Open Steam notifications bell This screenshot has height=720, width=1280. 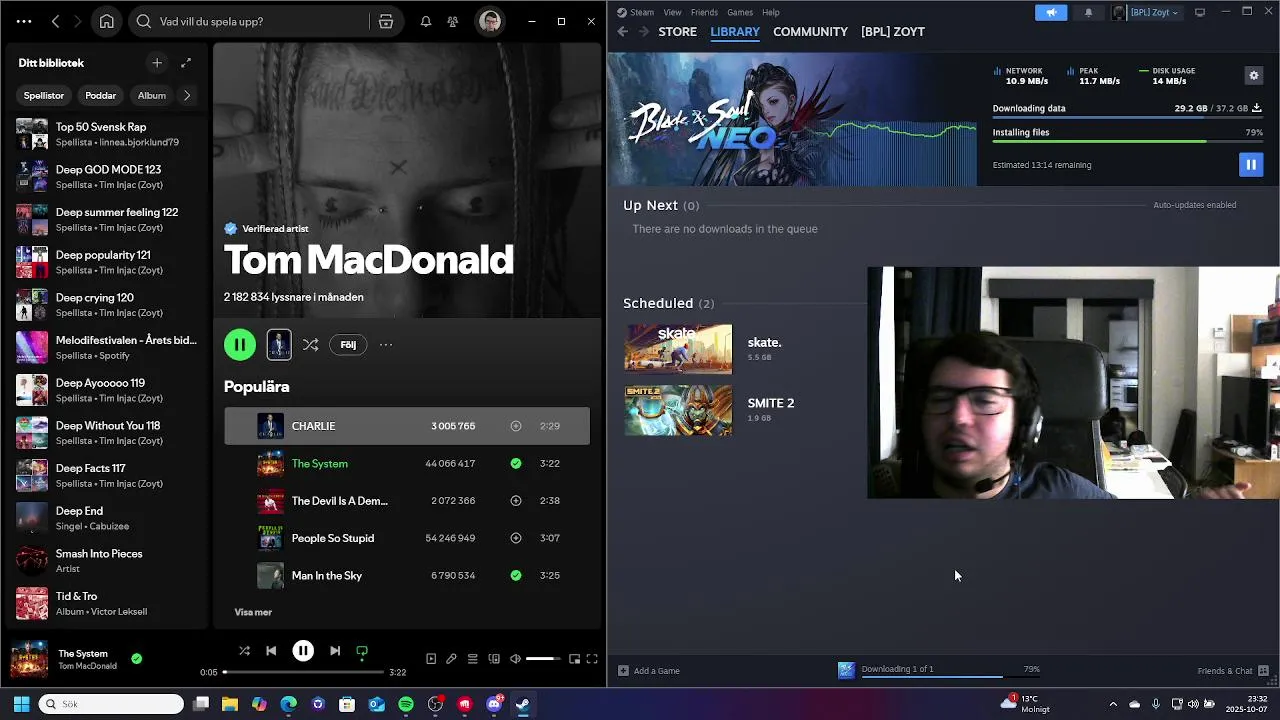point(1089,12)
